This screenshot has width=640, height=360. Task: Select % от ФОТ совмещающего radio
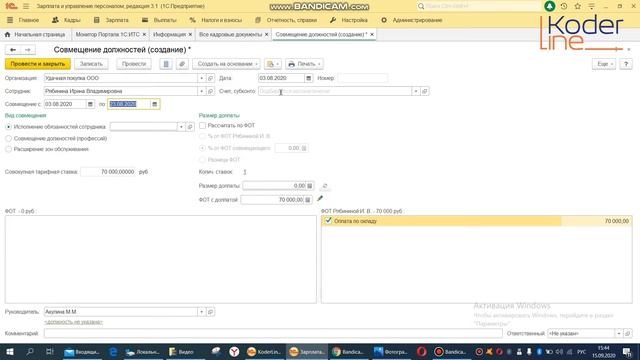tap(202, 148)
